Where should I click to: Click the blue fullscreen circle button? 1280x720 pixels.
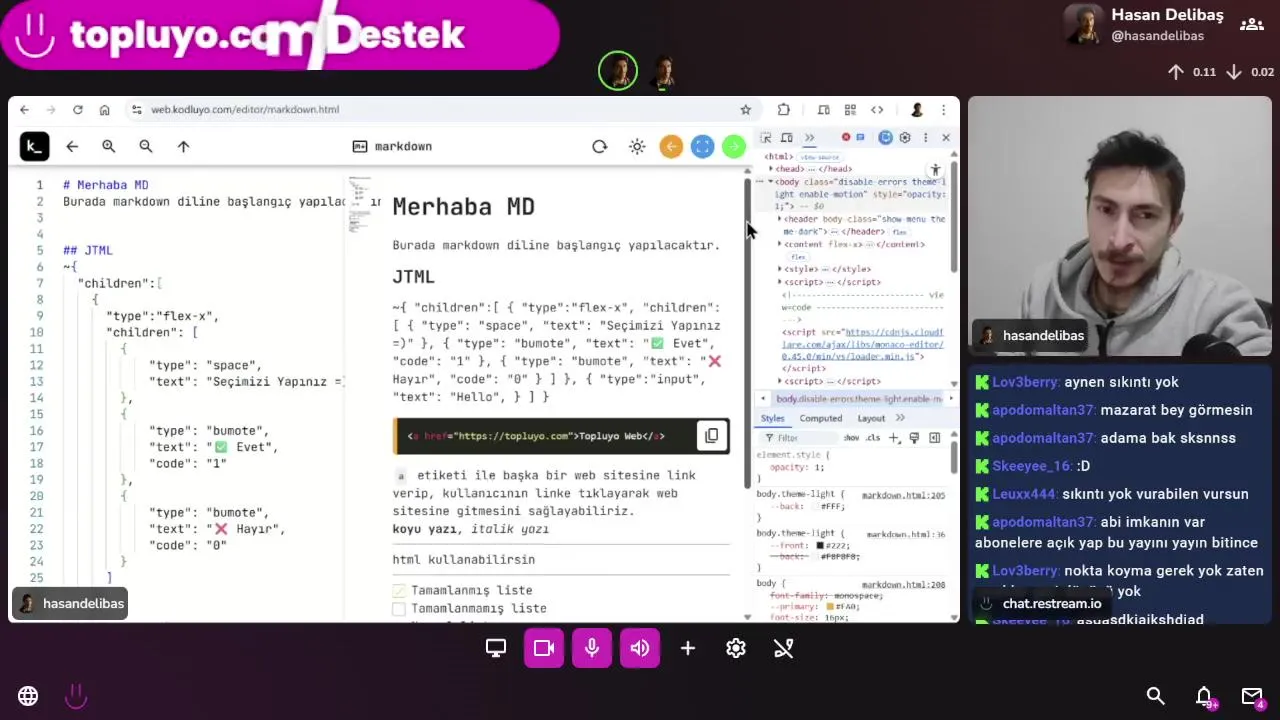click(x=703, y=147)
